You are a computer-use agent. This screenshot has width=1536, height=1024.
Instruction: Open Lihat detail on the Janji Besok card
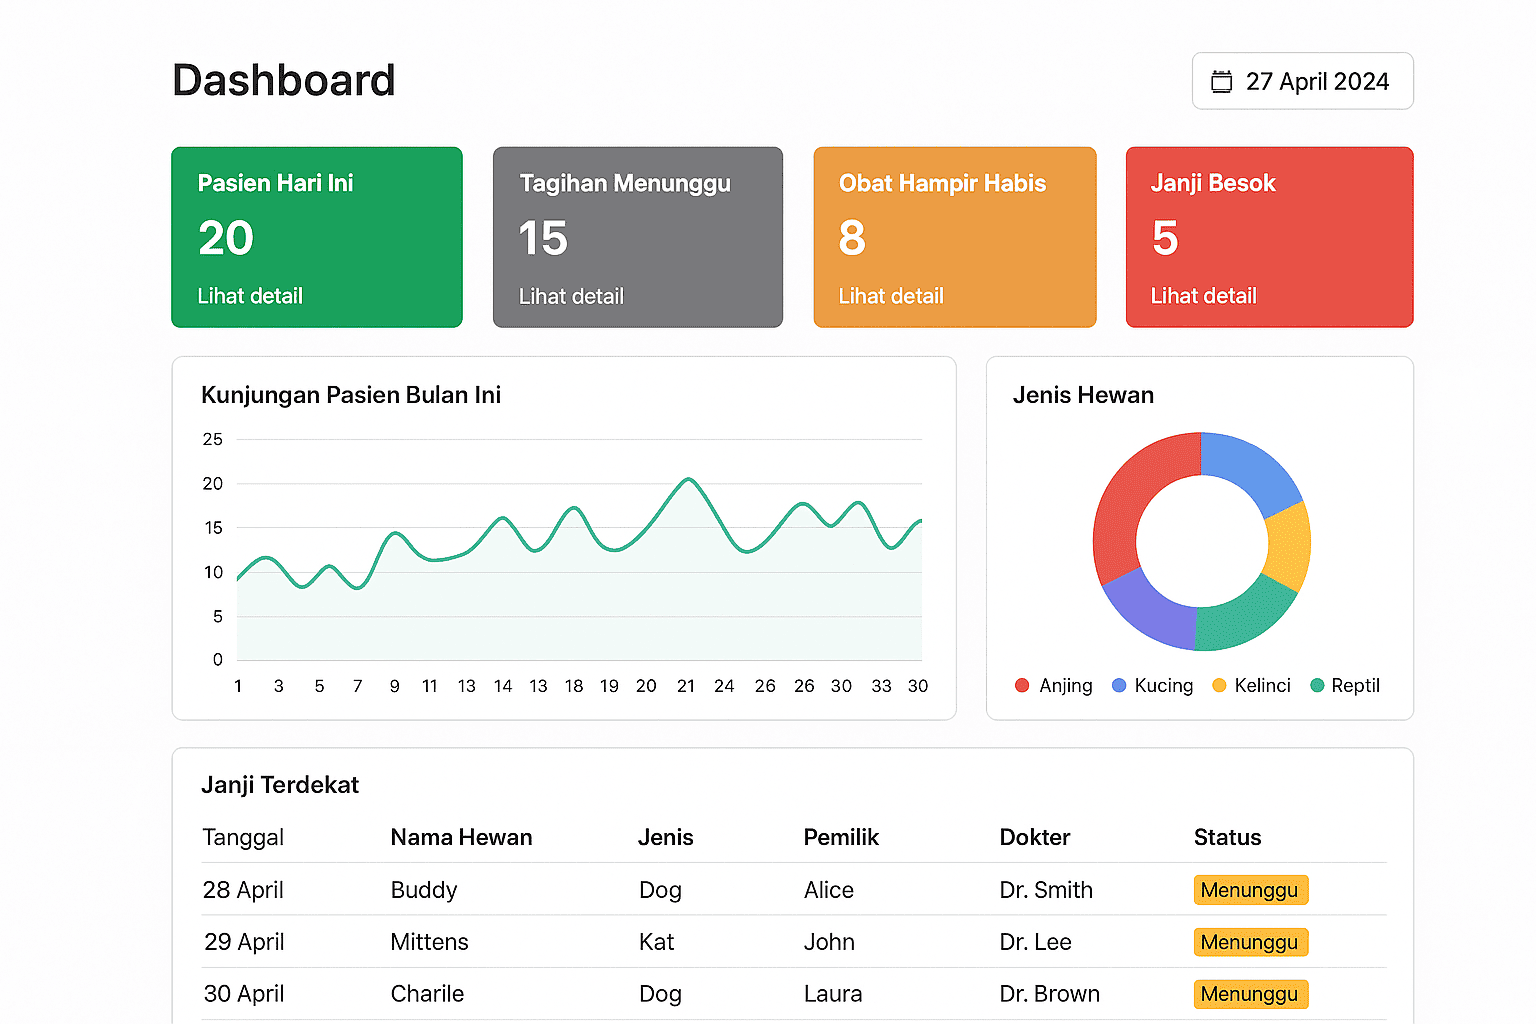tap(1203, 296)
